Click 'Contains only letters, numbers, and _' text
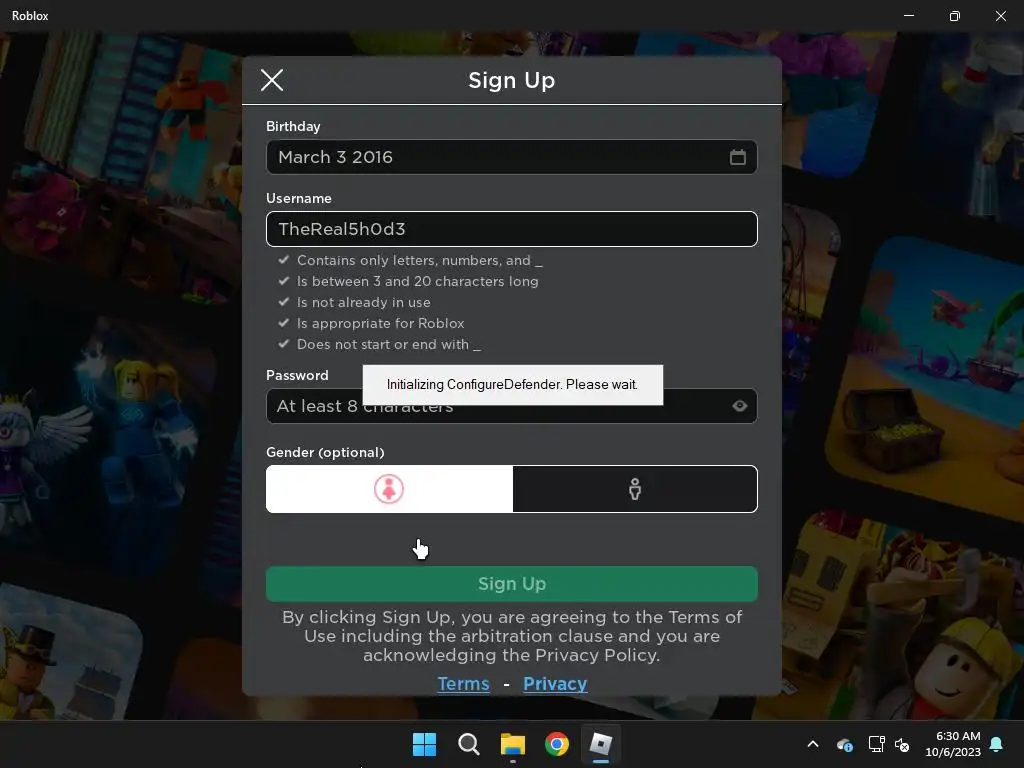The height and width of the screenshot is (768, 1024). pos(419,261)
